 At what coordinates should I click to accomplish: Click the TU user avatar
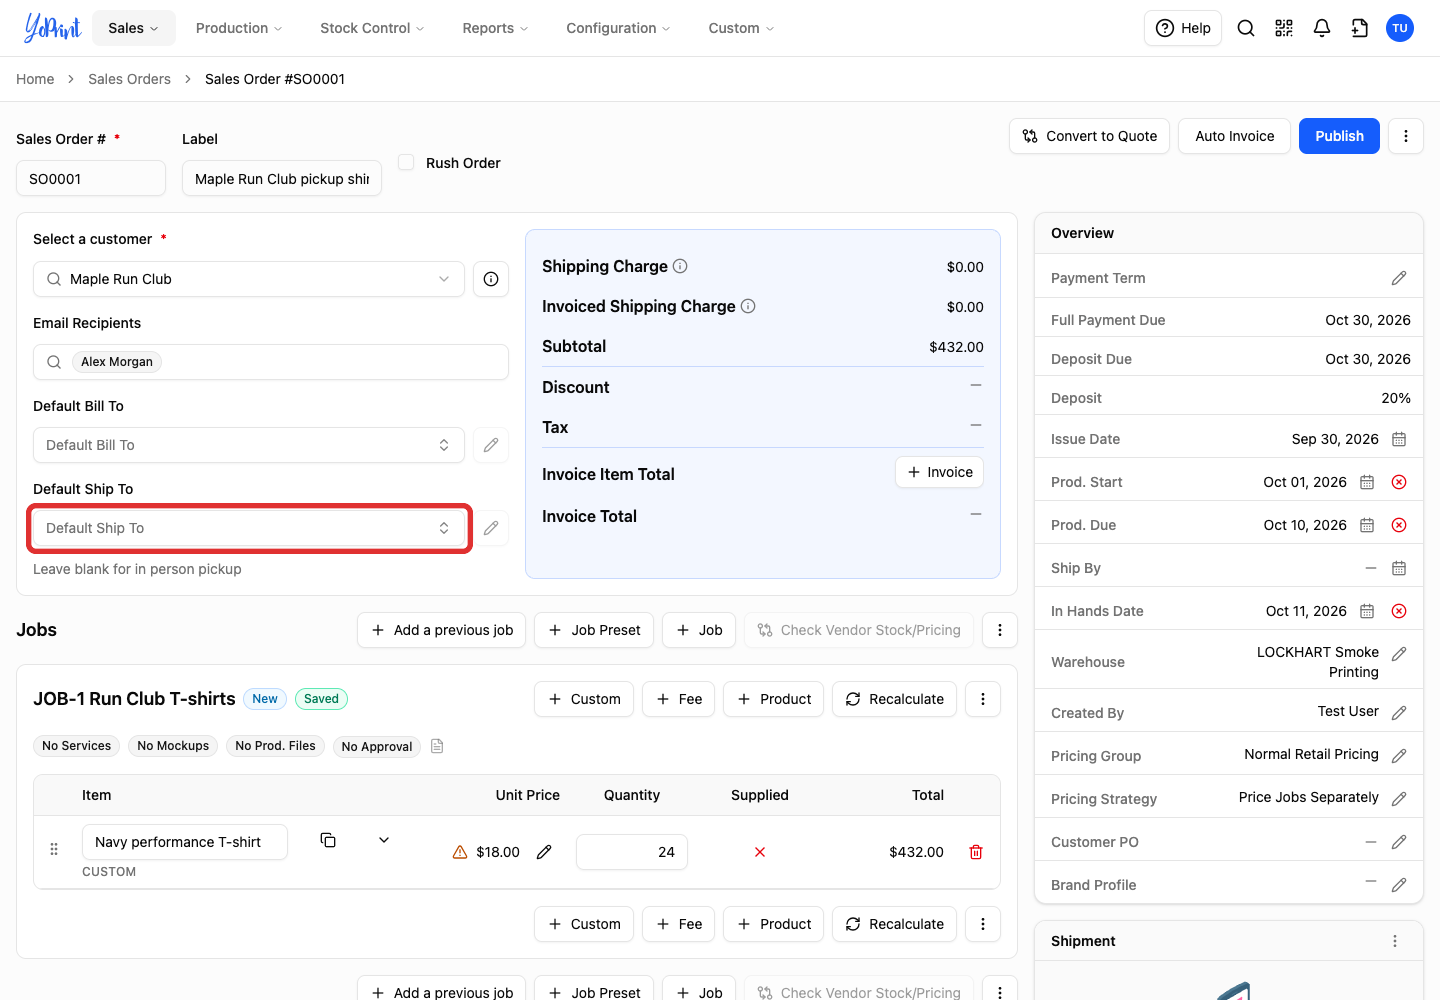pos(1400,28)
